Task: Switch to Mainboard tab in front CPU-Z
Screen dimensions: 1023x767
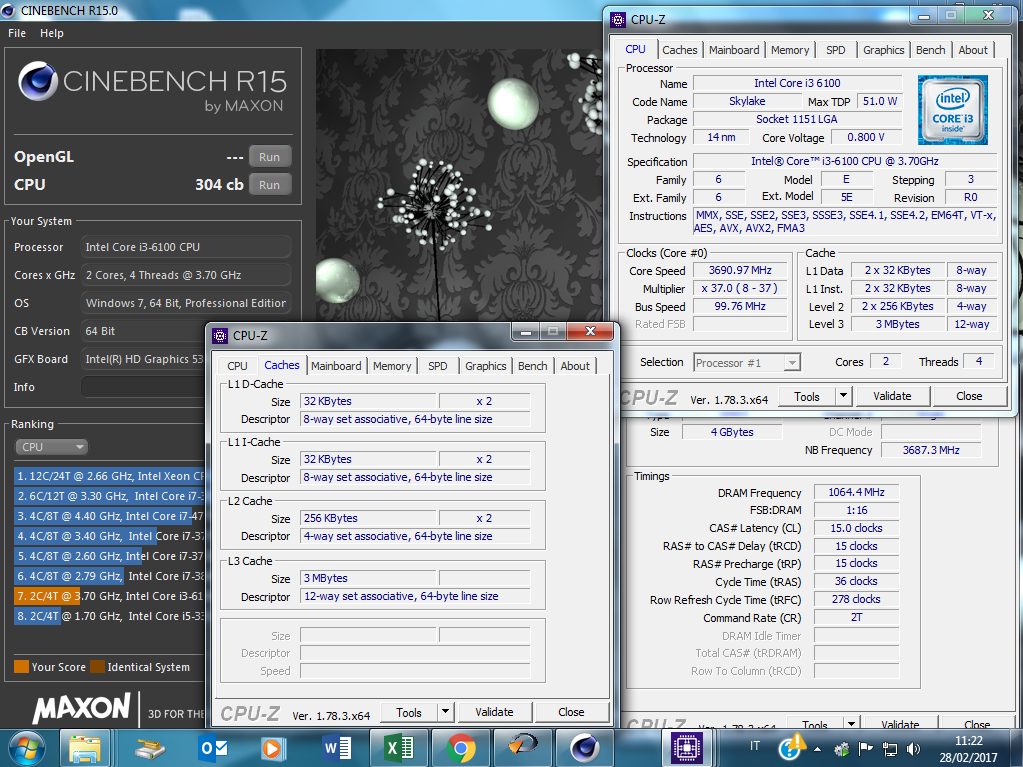Action: [x=336, y=366]
